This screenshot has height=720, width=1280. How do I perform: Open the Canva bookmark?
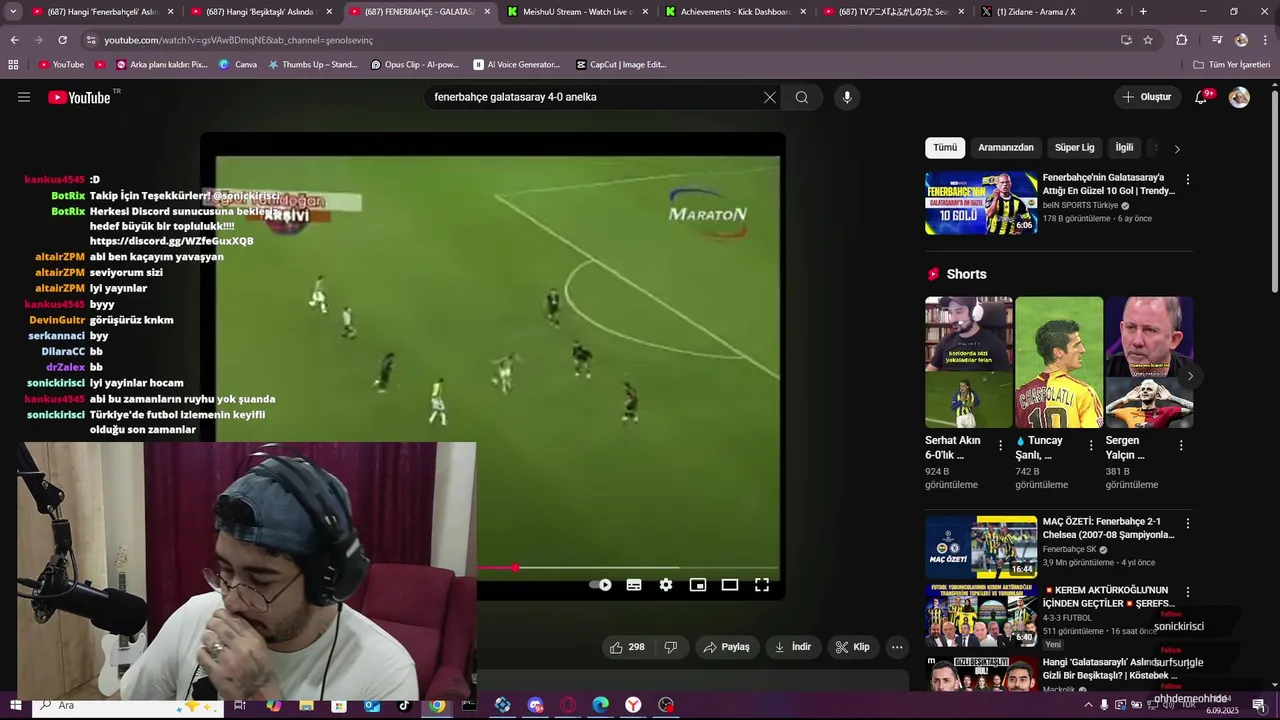[237, 64]
